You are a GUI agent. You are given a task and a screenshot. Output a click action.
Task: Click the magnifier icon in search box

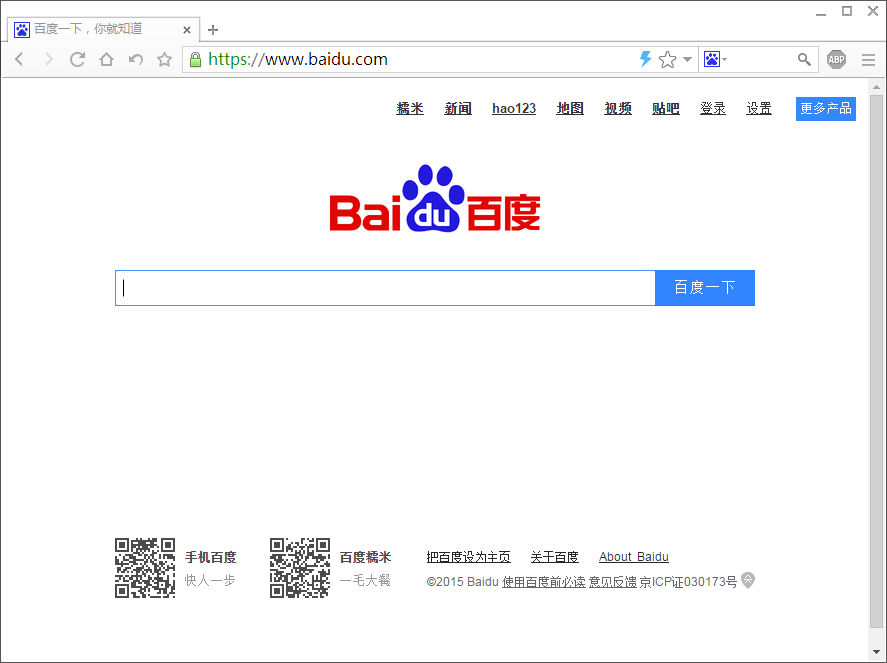click(804, 60)
